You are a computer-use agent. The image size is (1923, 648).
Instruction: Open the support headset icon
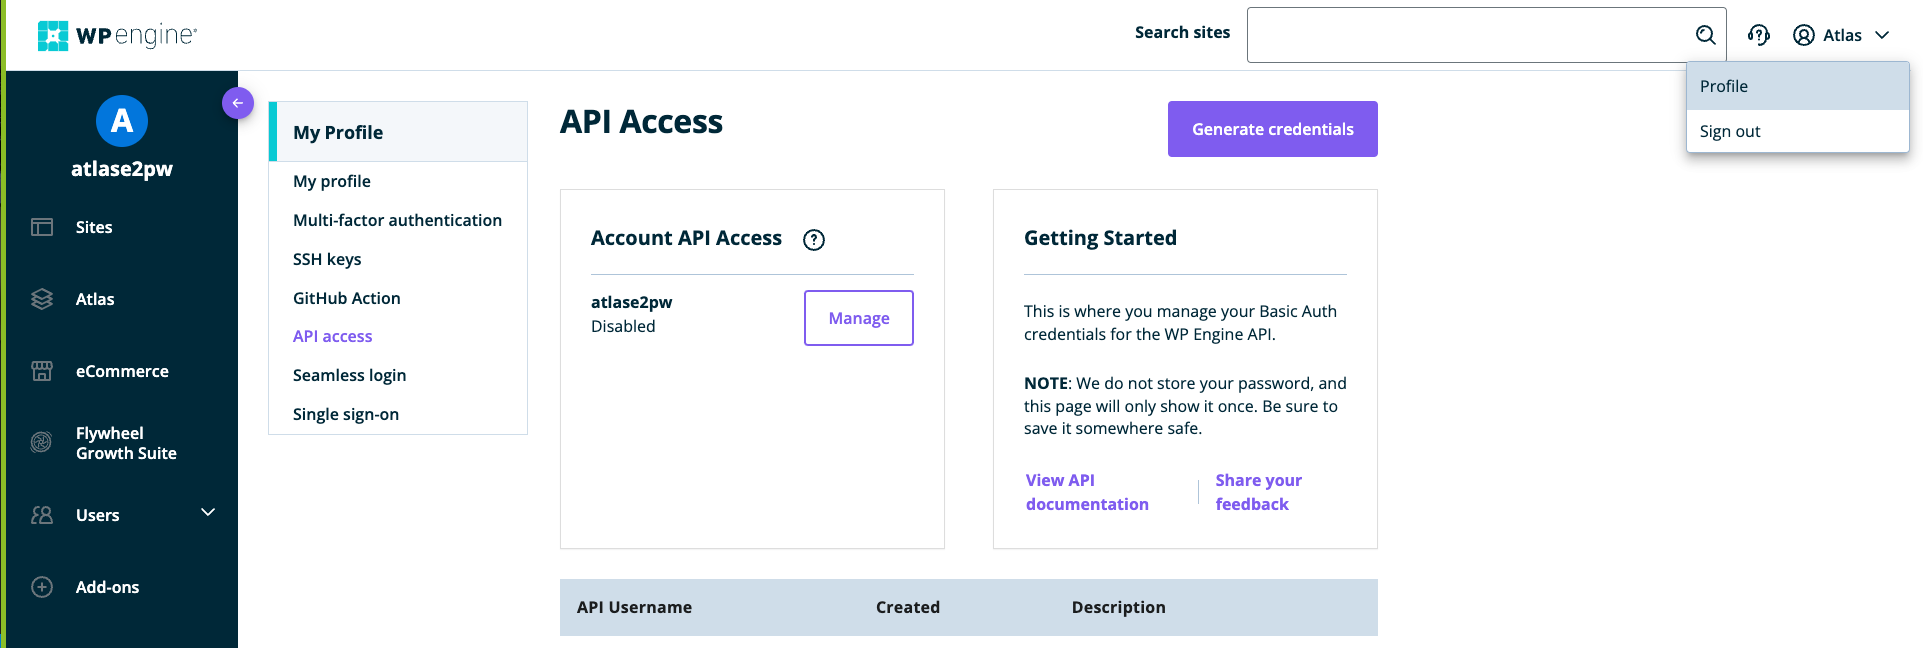tap(1758, 35)
